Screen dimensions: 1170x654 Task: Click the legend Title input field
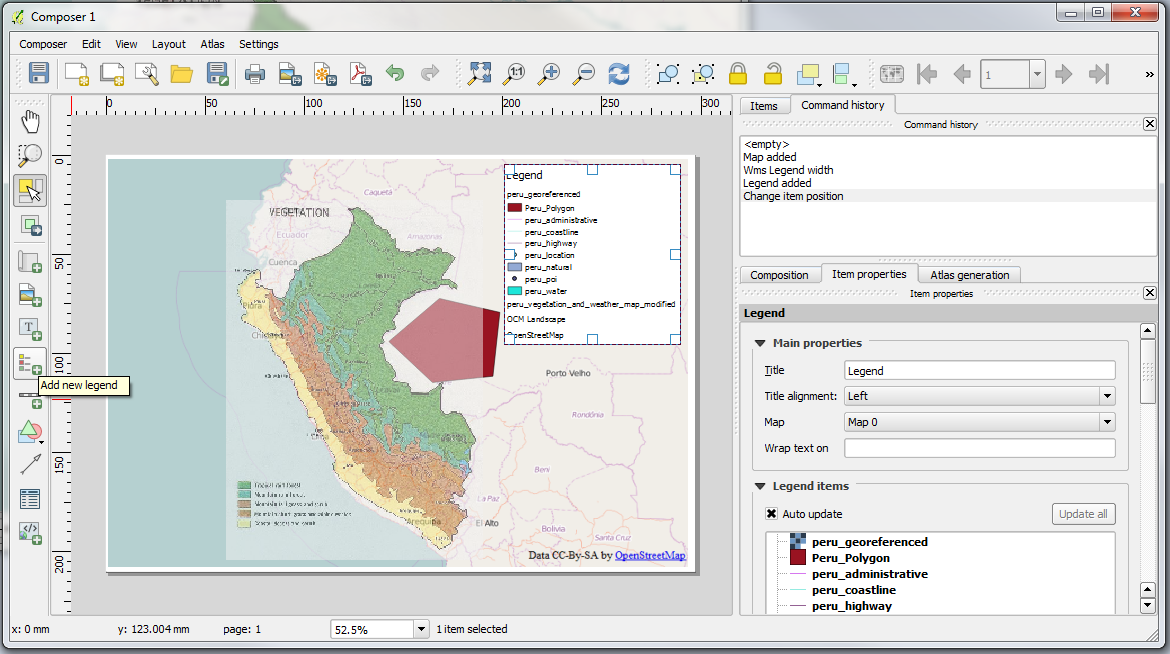tap(979, 370)
